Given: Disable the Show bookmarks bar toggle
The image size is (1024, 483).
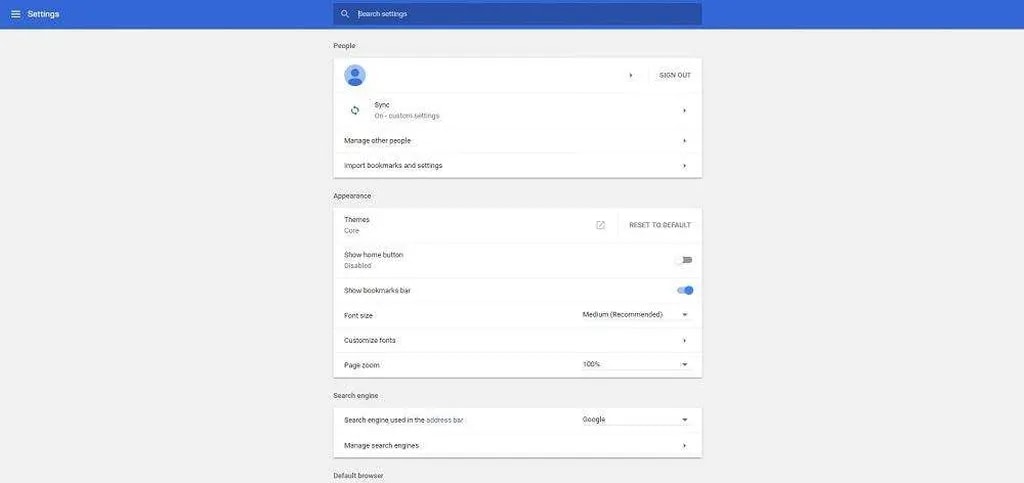Looking at the screenshot, I should point(685,290).
